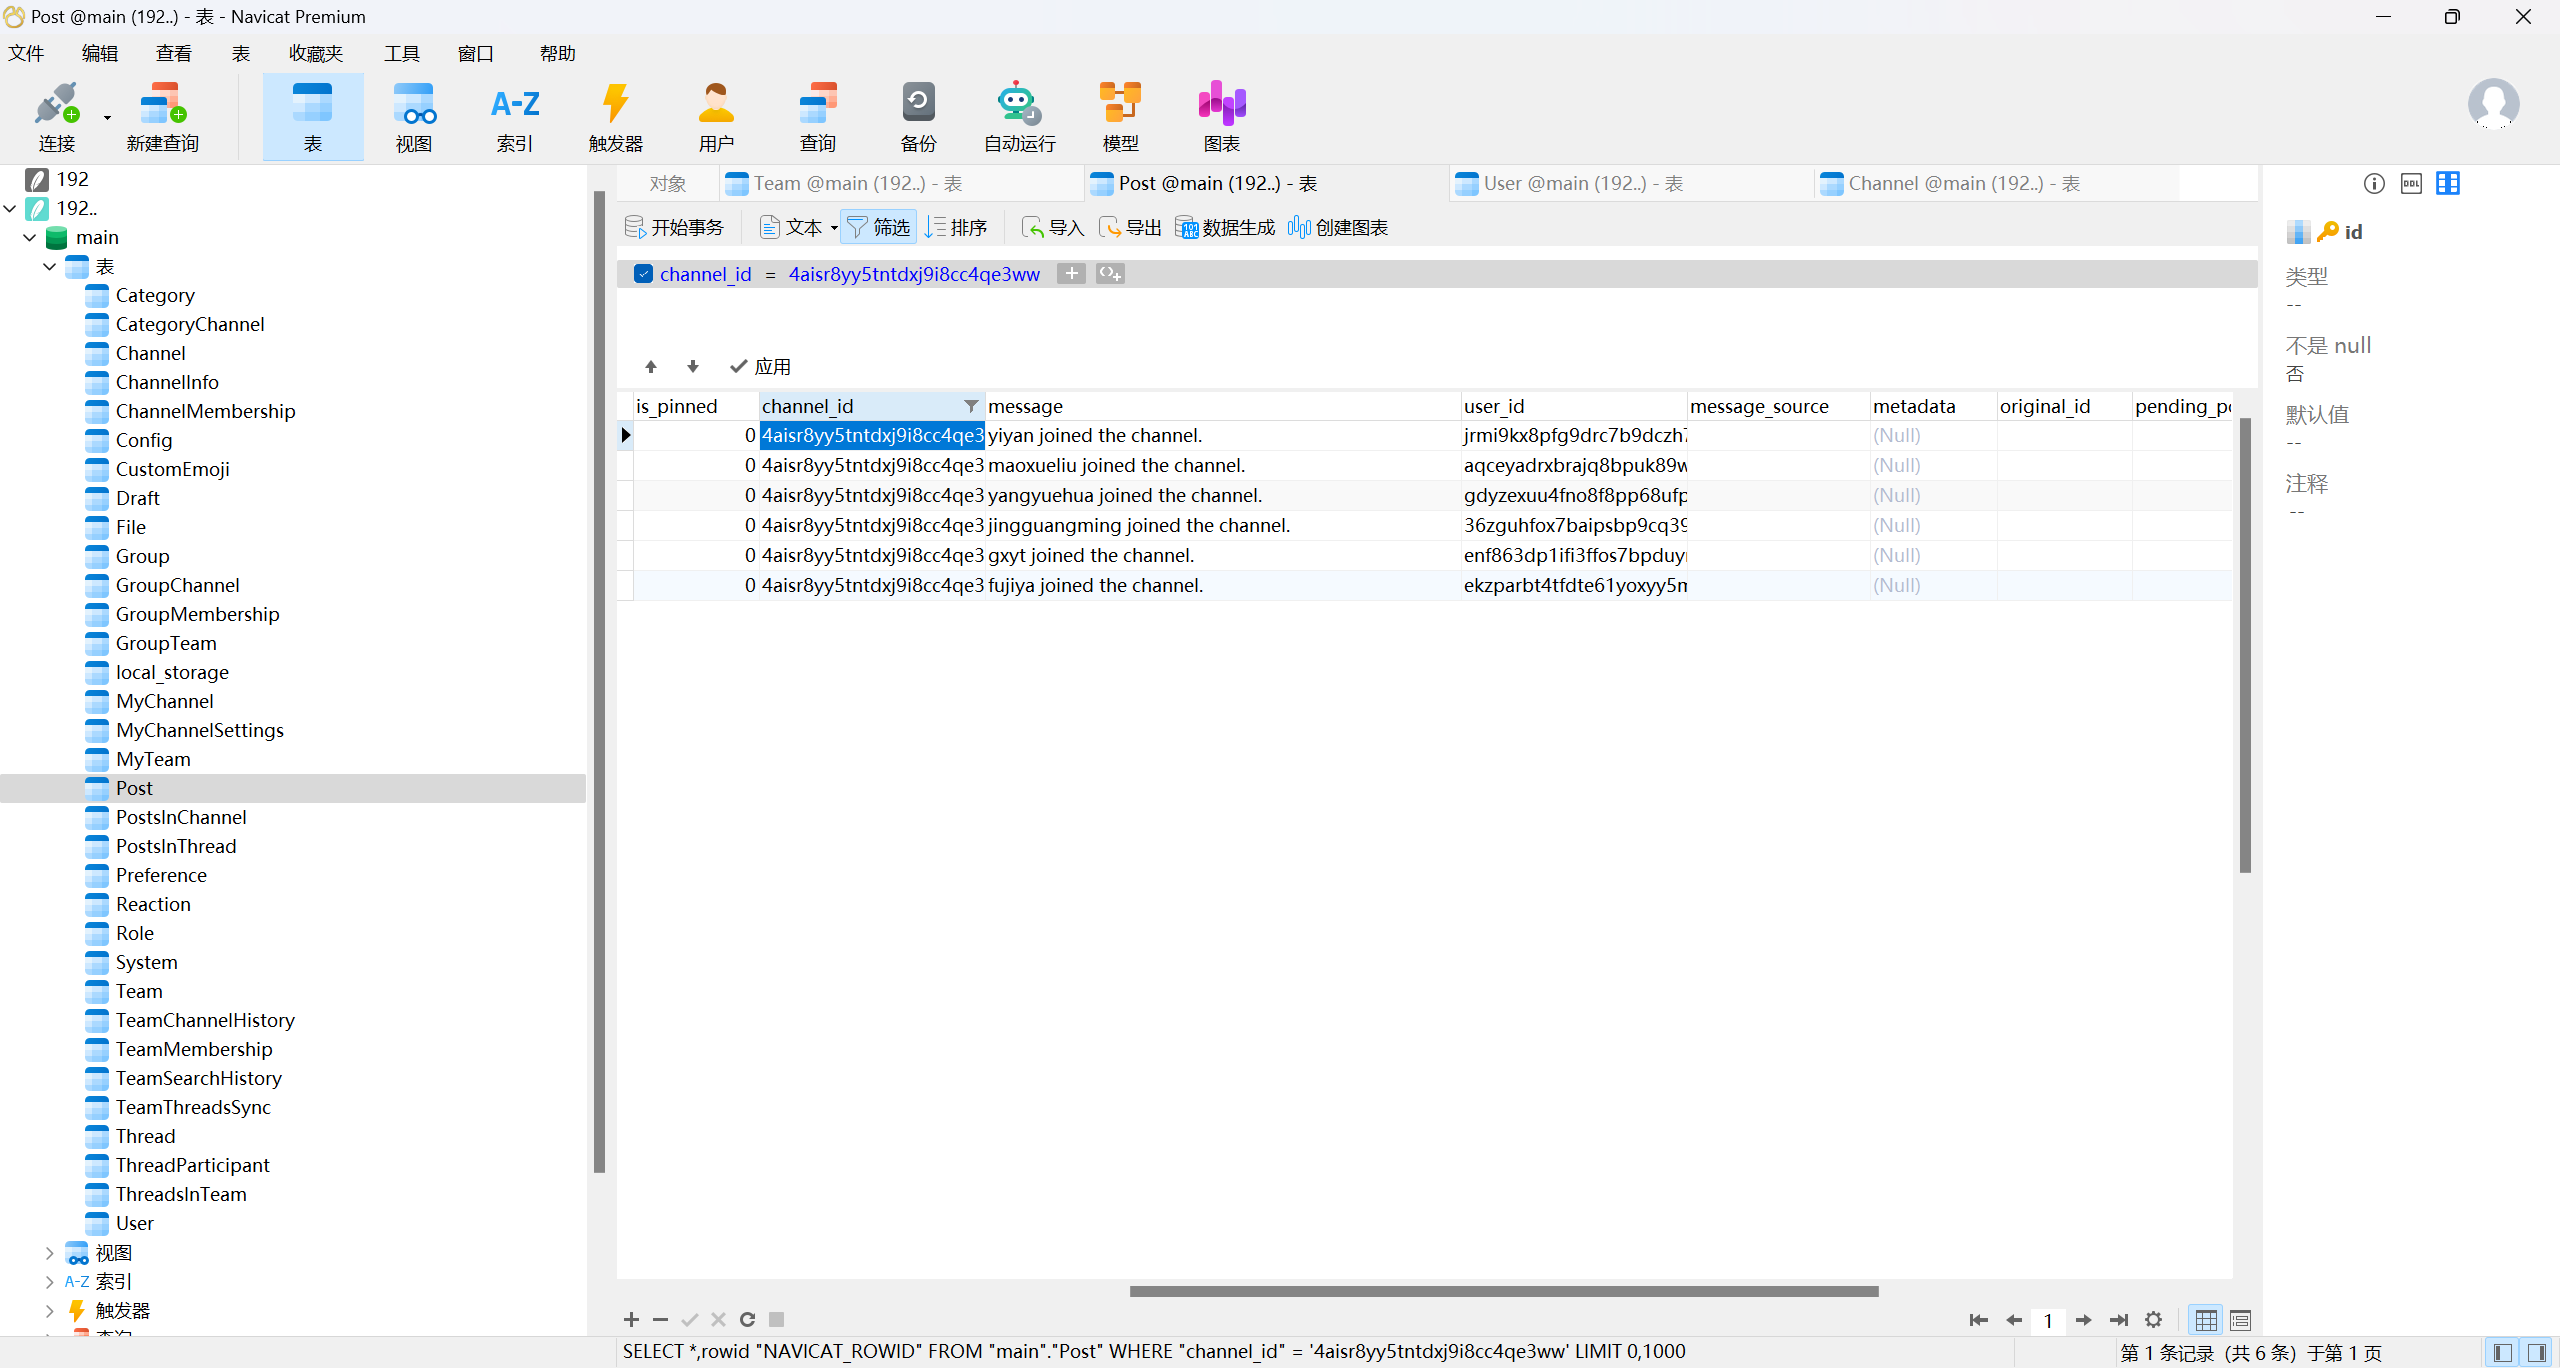
Task: Click the refresh icon below the grid
Action: tap(747, 1319)
